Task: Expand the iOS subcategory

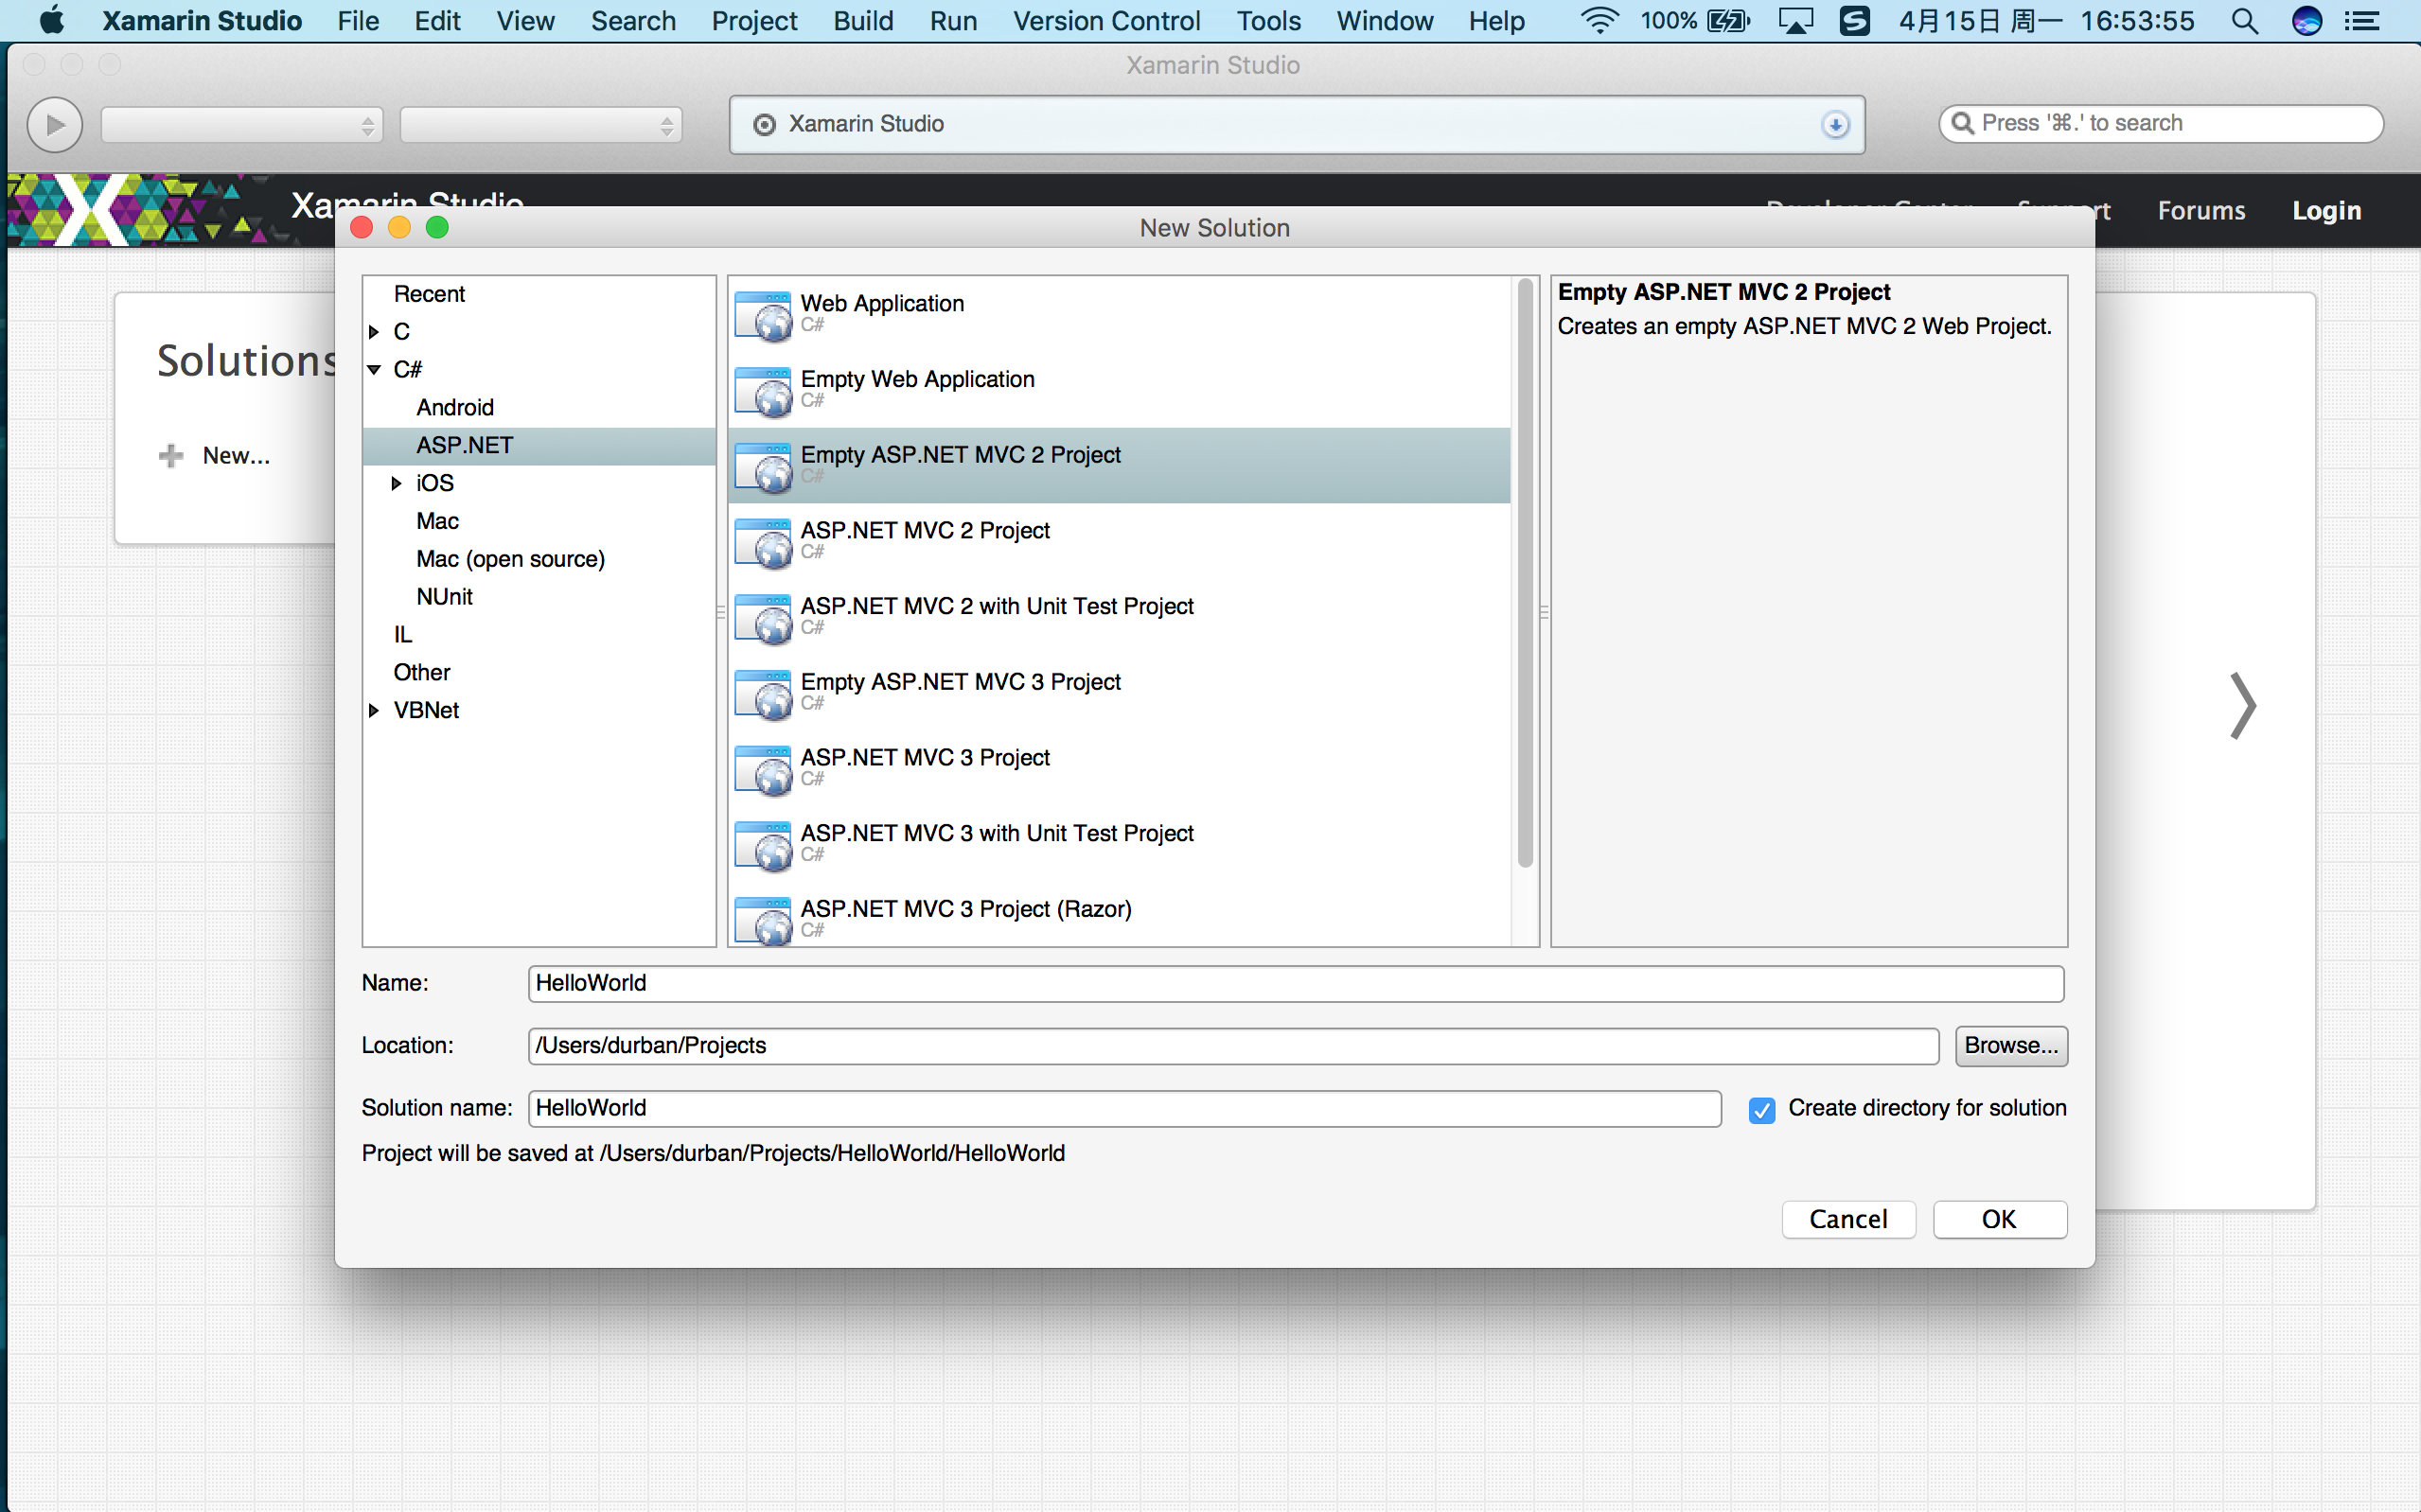Action: tap(397, 484)
